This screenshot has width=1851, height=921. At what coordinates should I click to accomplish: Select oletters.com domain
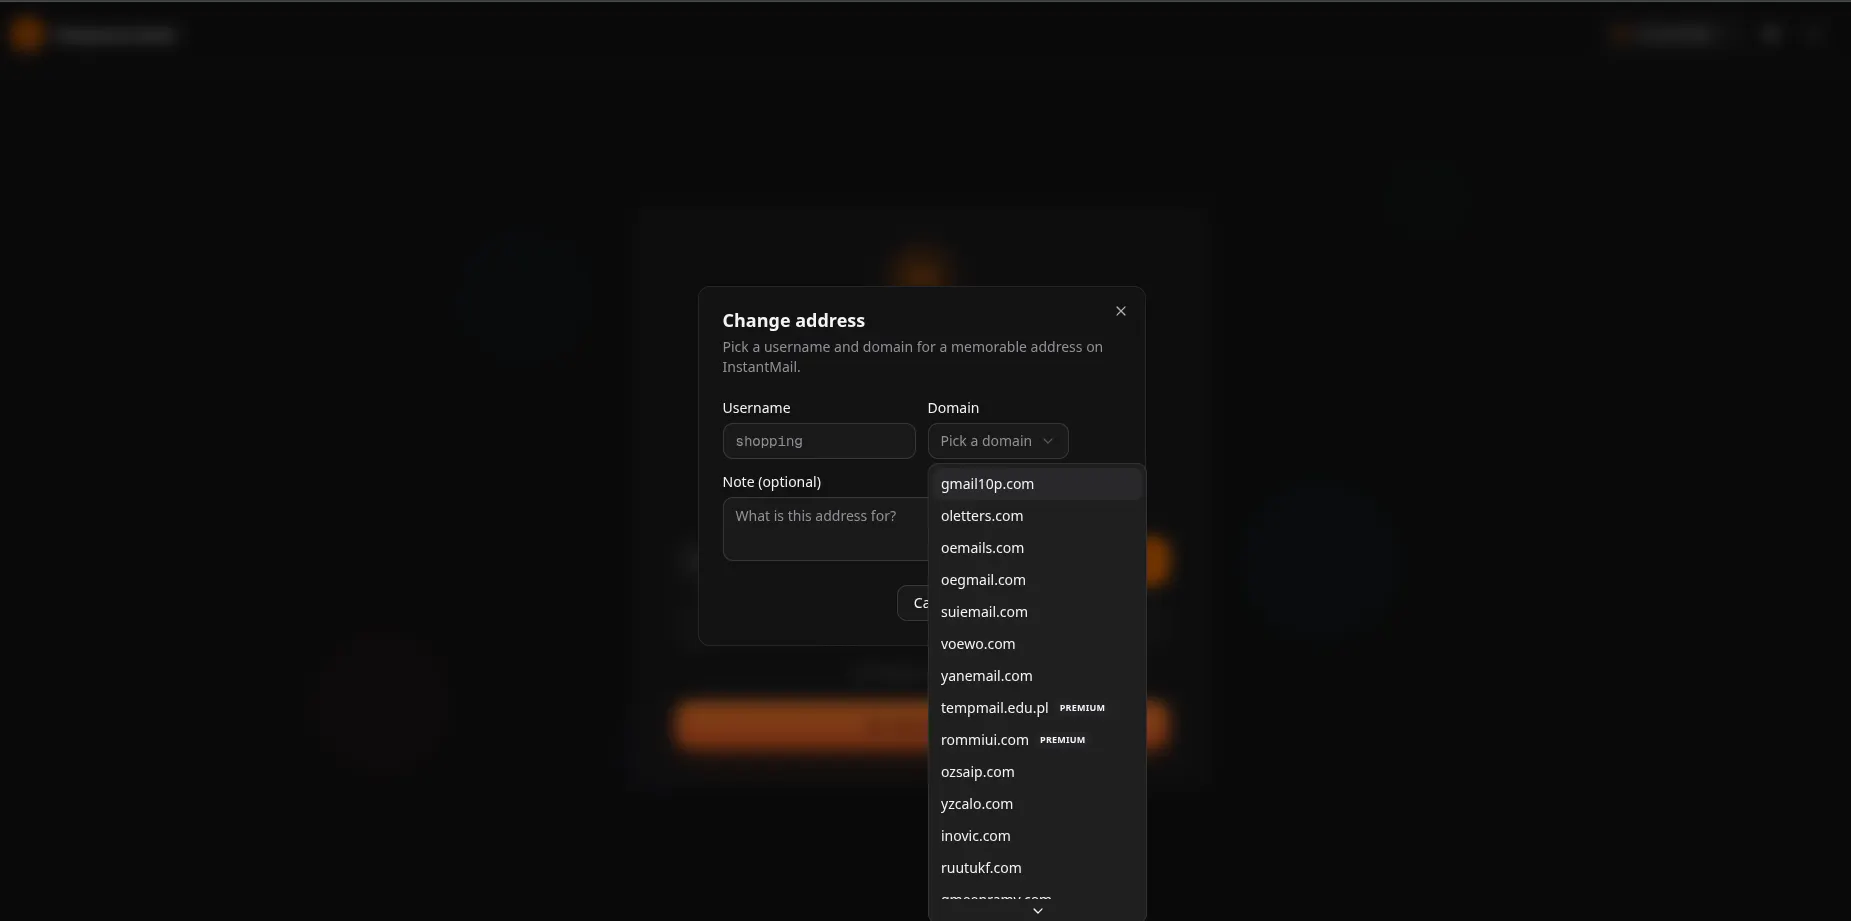(x=1037, y=516)
